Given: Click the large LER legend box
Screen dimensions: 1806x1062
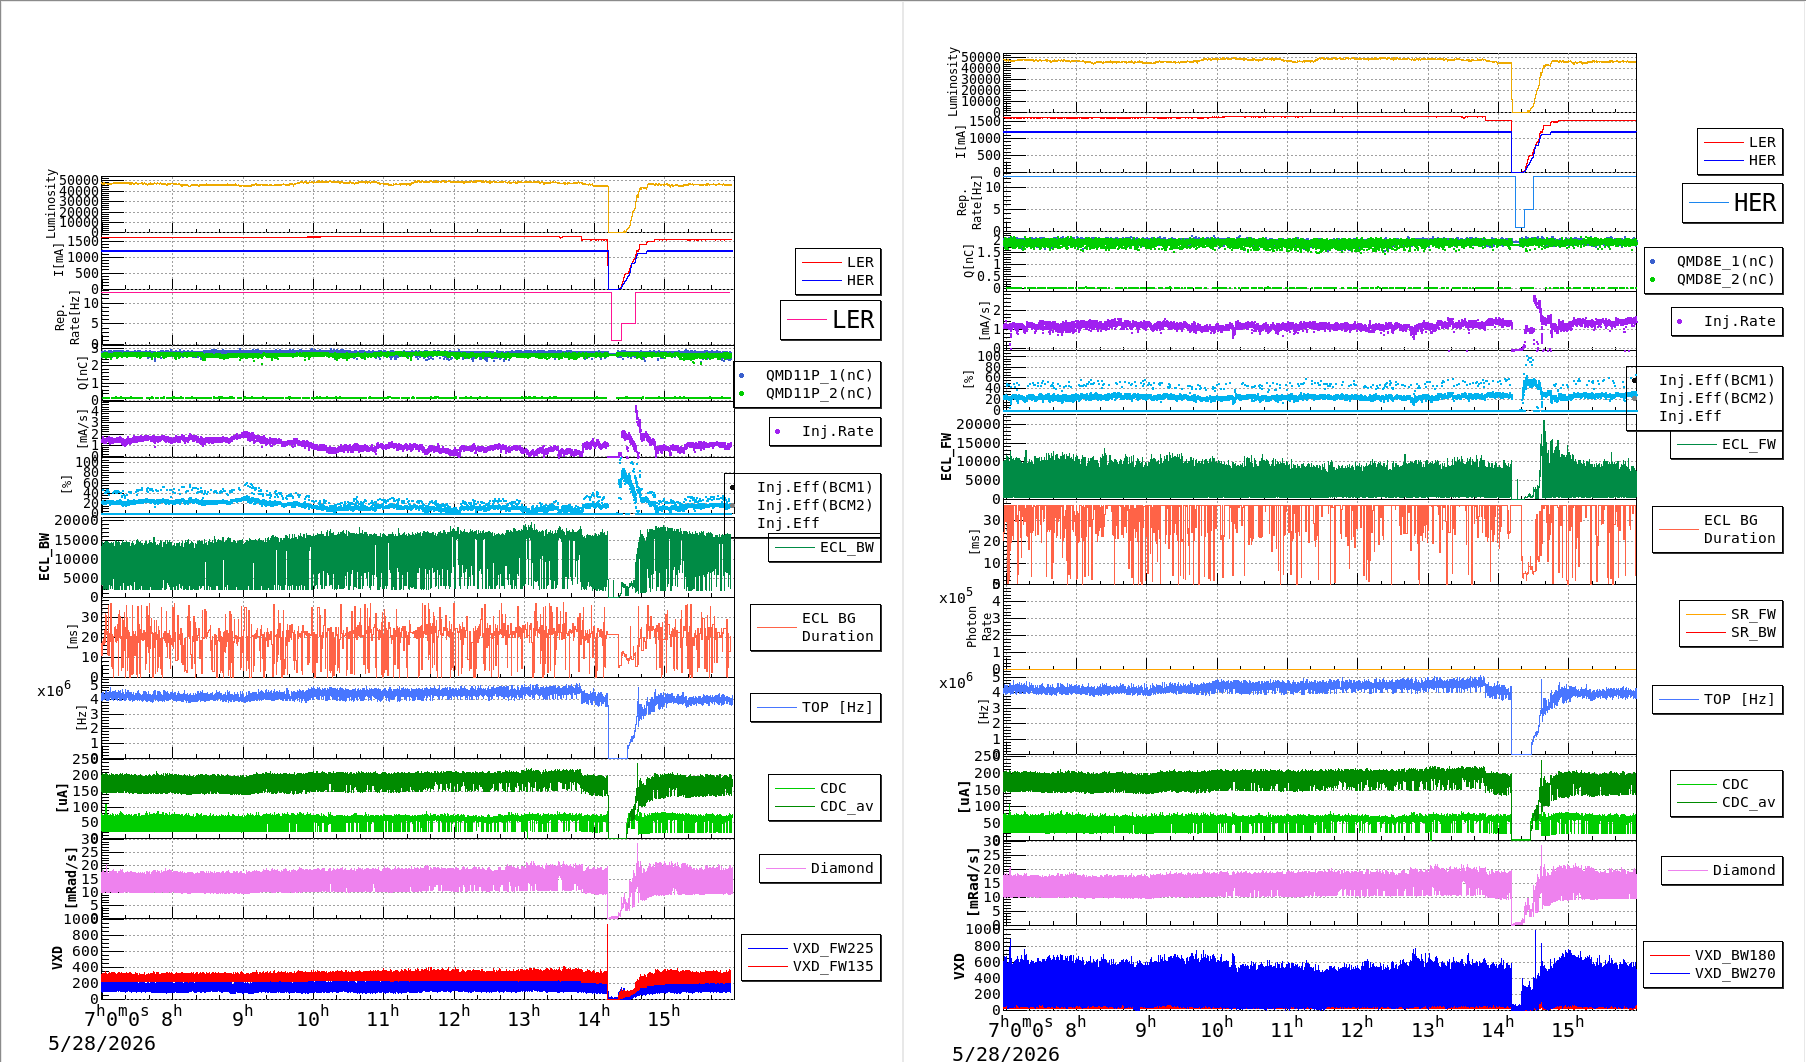Looking at the screenshot, I should [x=831, y=320].
